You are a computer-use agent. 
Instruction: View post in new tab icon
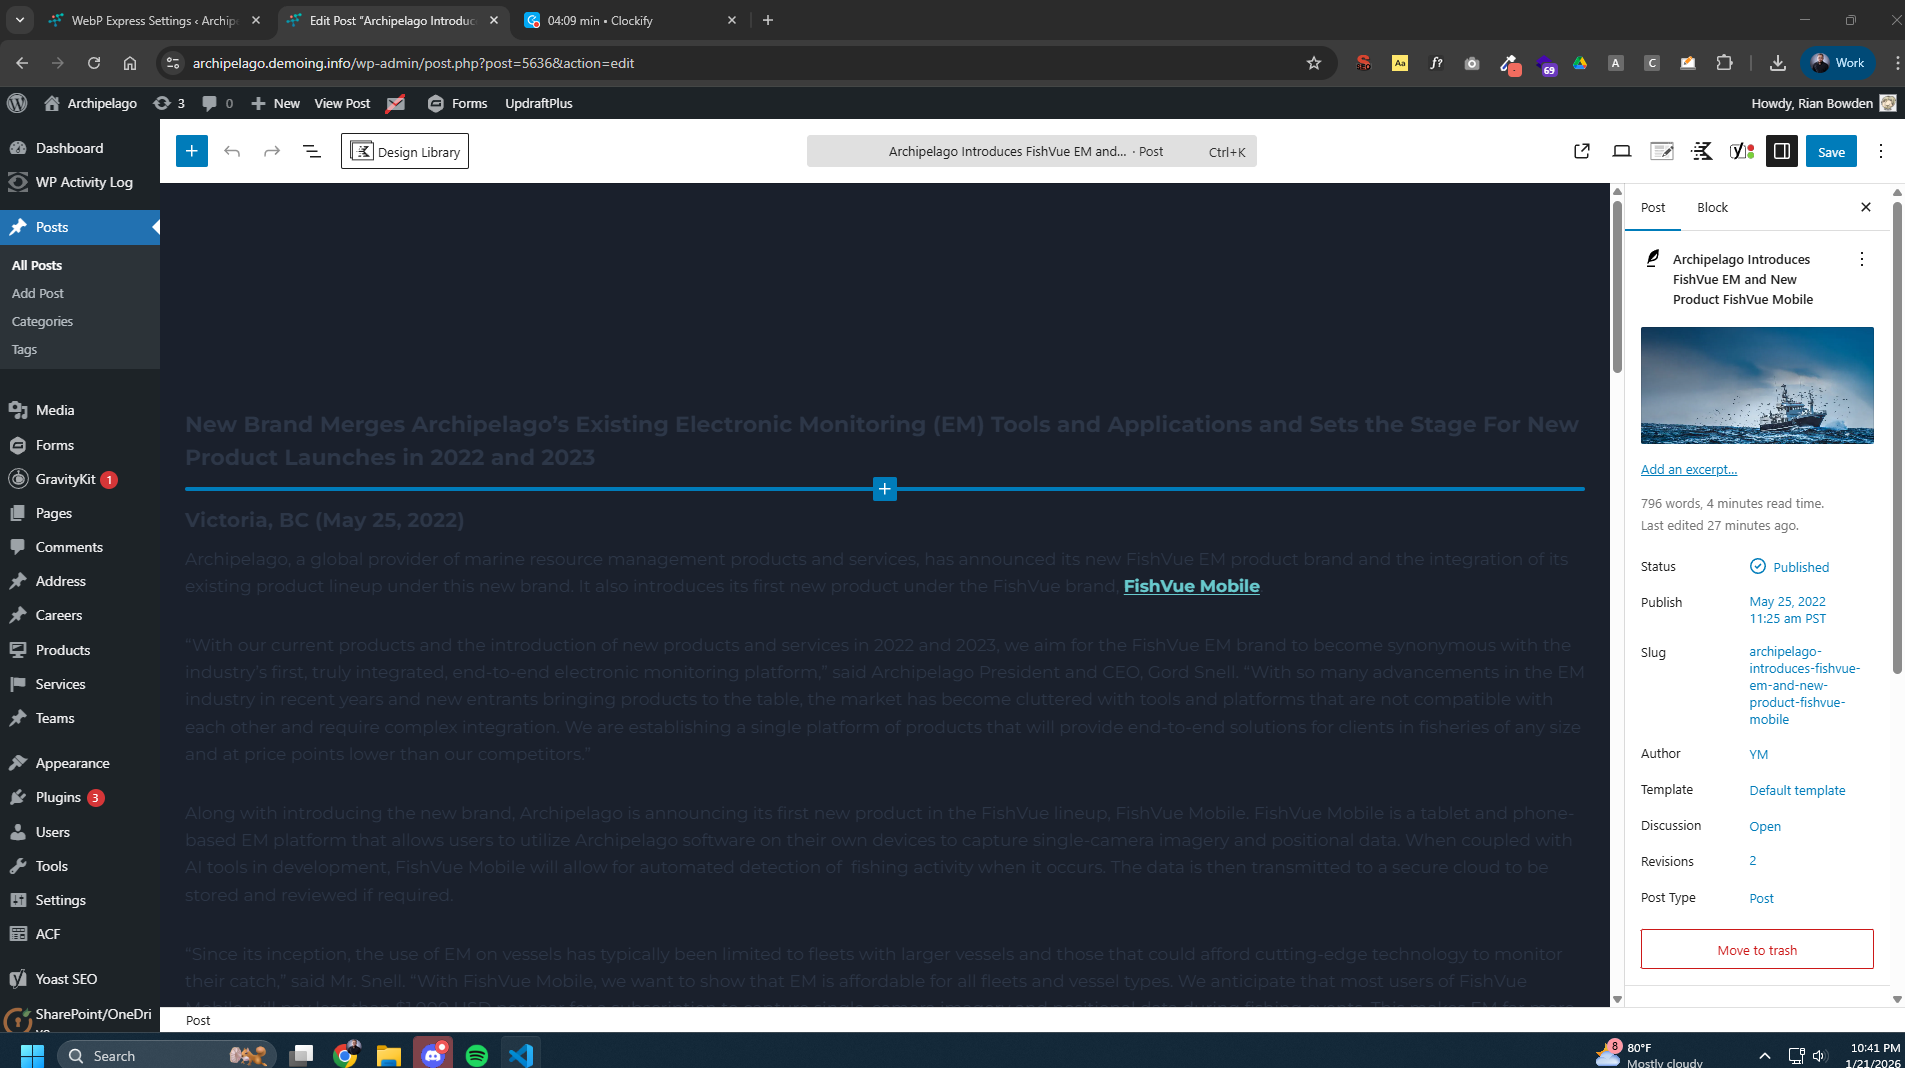coord(1581,151)
